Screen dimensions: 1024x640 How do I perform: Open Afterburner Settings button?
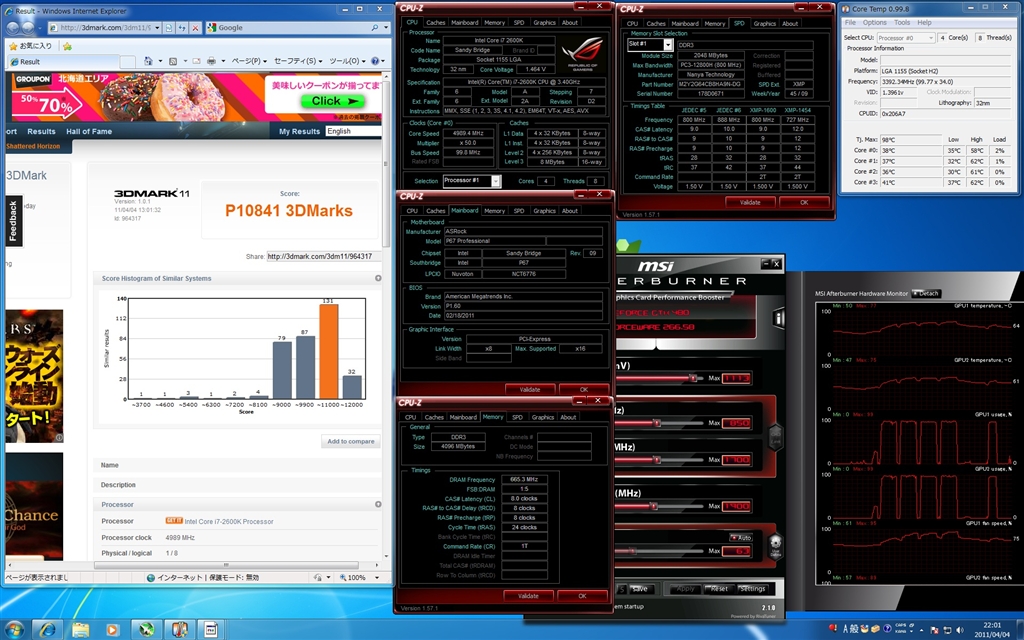(x=752, y=588)
